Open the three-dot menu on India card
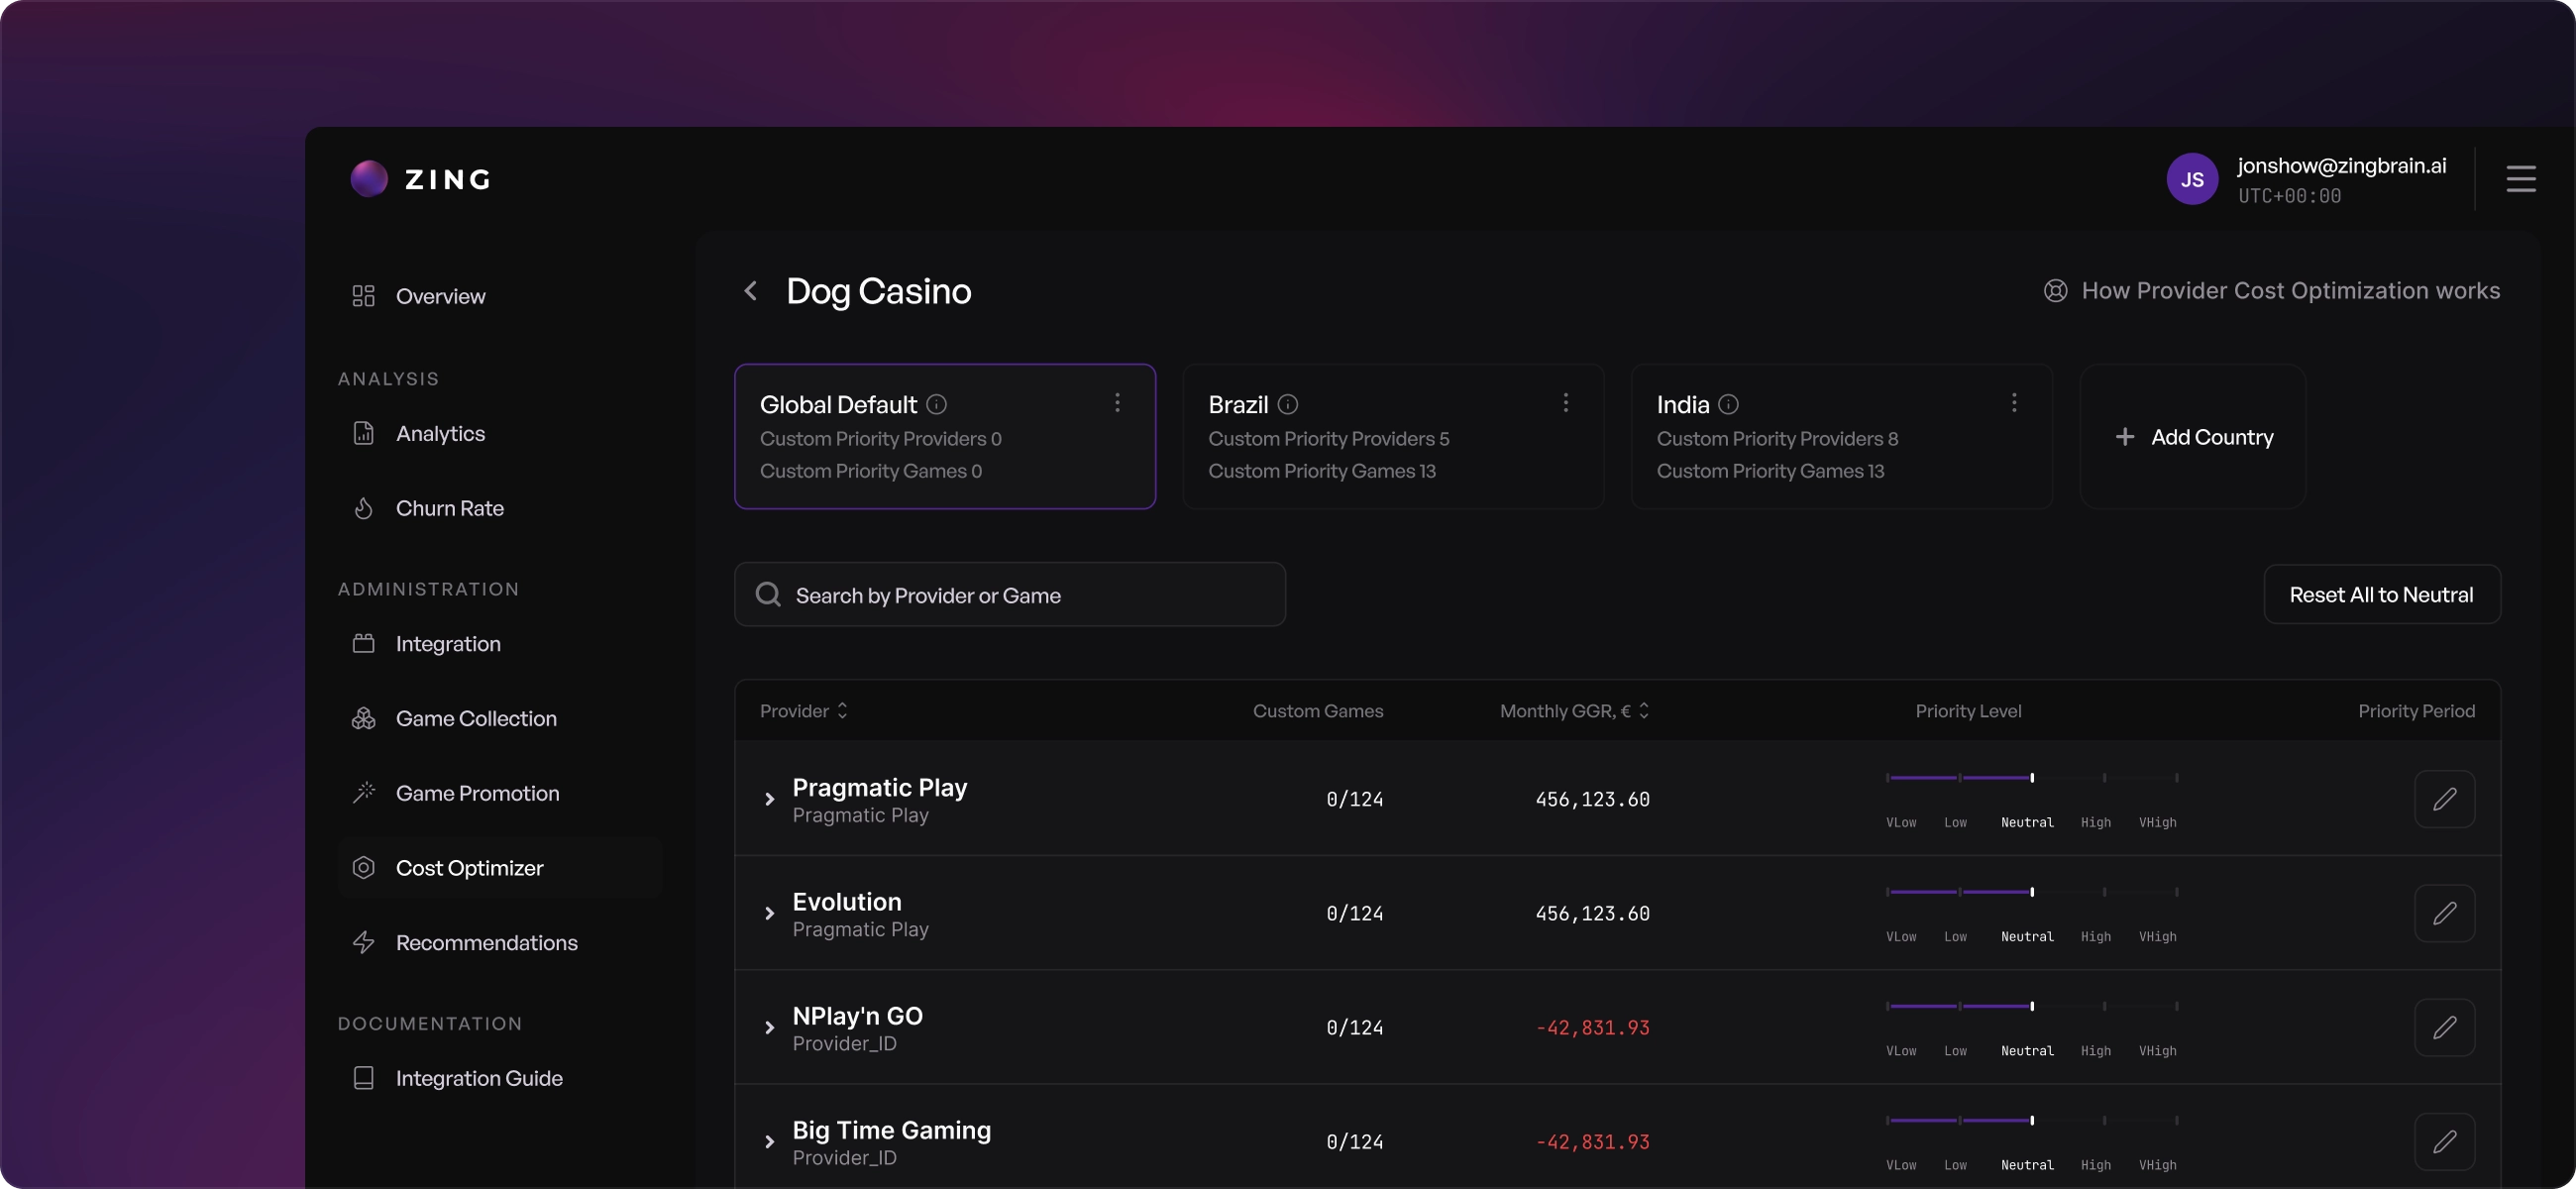2576x1189 pixels. click(x=2014, y=402)
